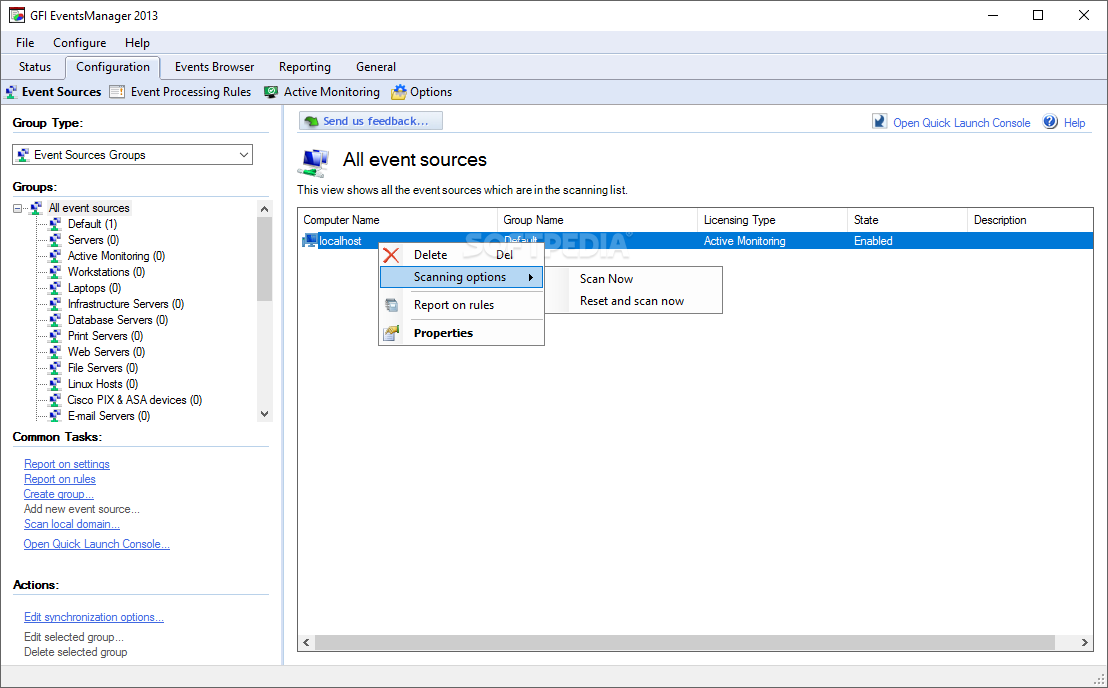Viewport: 1108px width, 688px height.
Task: Click Open Quick Launch Console link under Common Tasks
Action: (97, 544)
